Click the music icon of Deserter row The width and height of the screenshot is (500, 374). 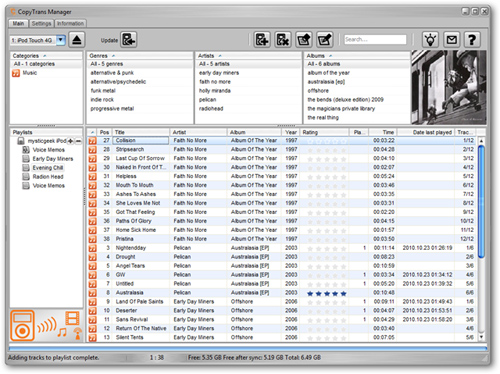[92, 311]
